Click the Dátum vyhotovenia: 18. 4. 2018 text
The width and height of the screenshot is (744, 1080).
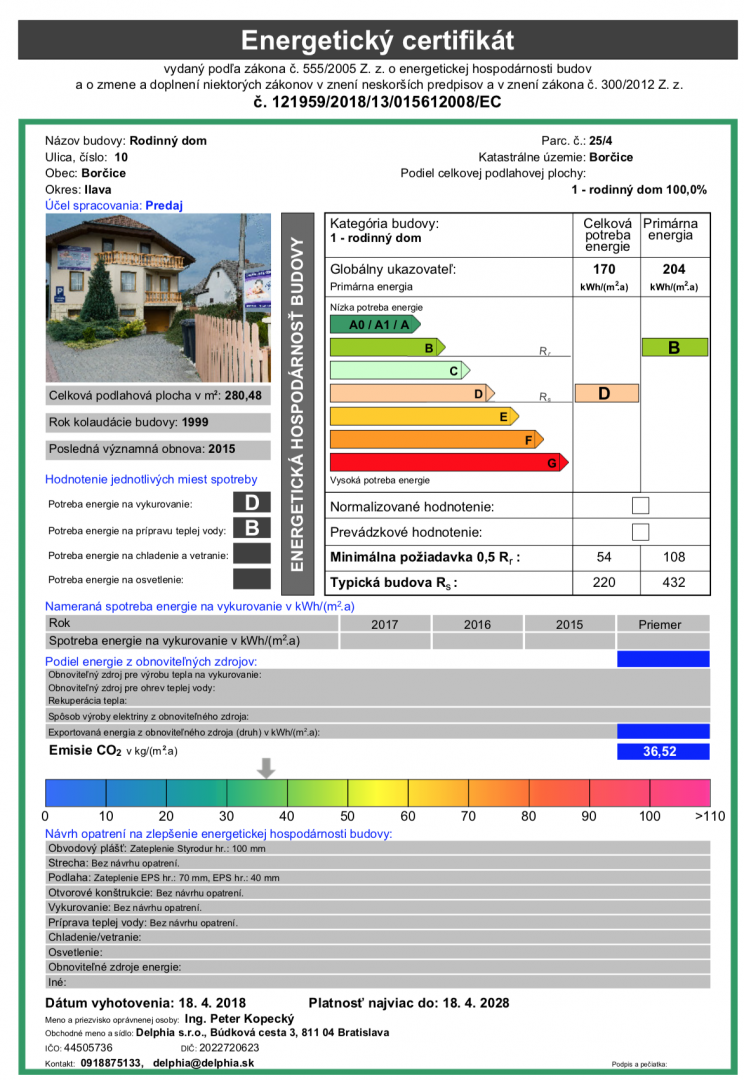[145, 1003]
